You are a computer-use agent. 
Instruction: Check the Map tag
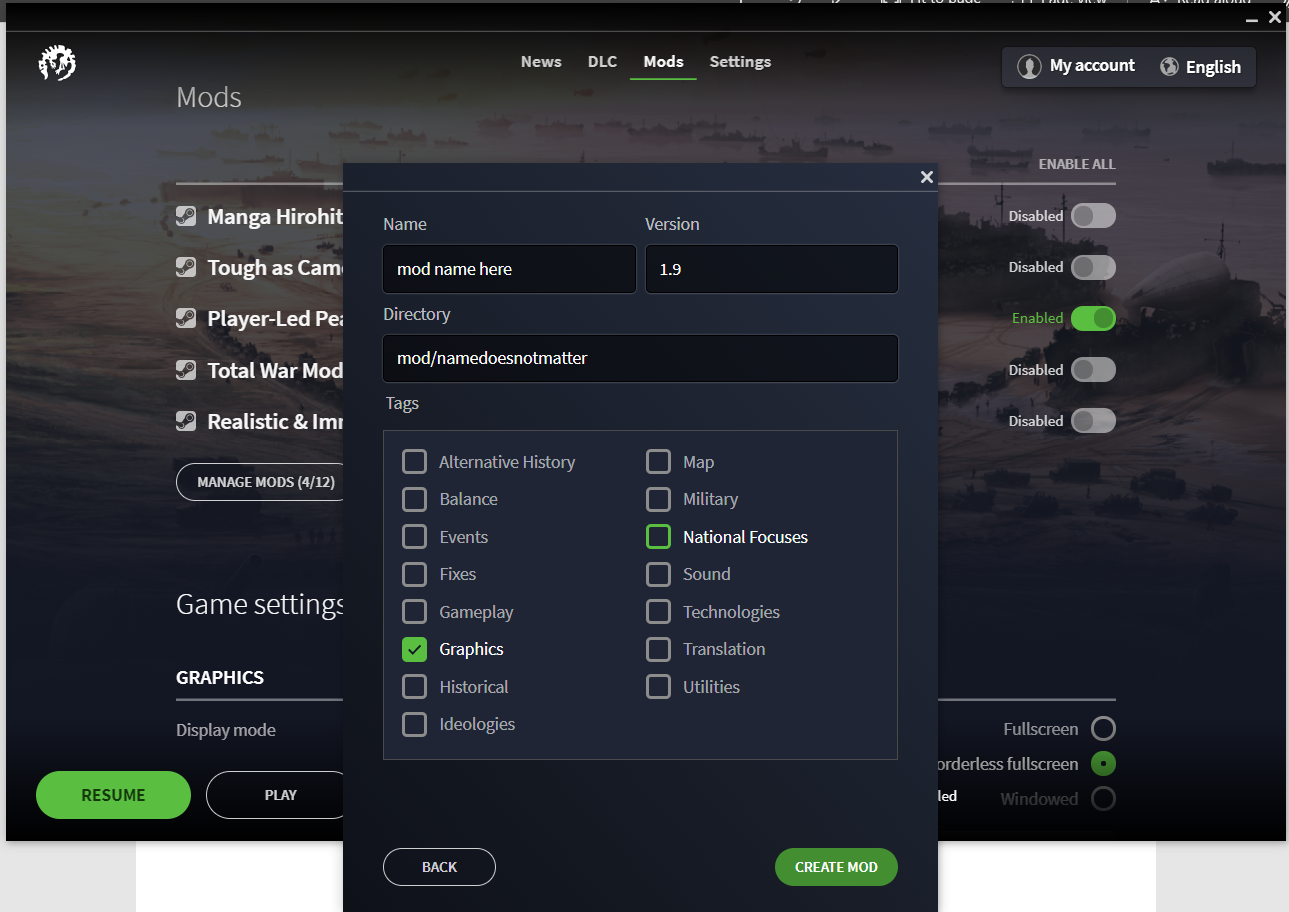click(658, 462)
